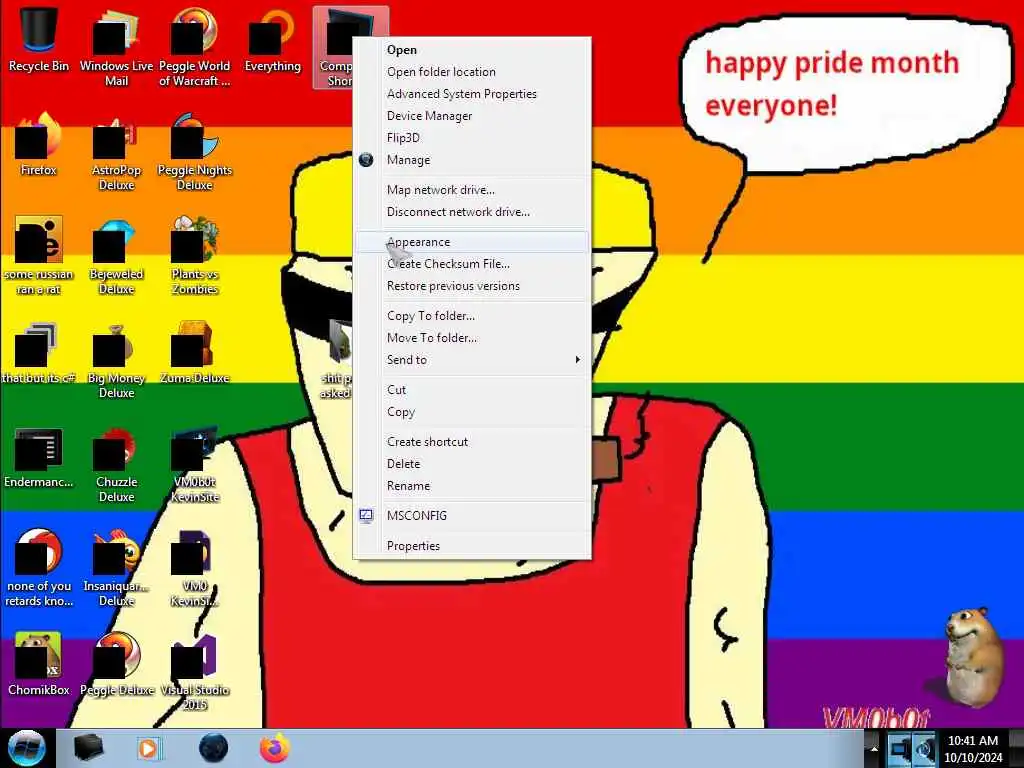Choose Copy in context menu

click(x=472, y=412)
